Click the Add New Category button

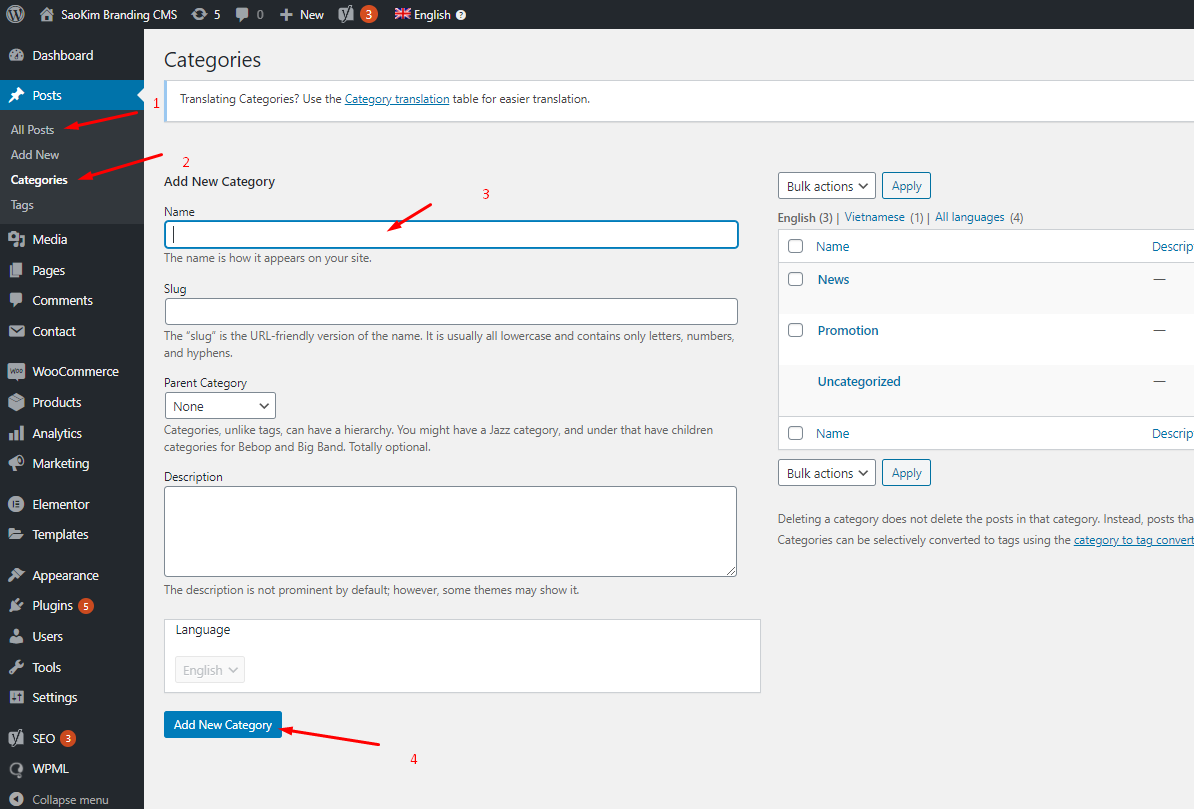pyautogui.click(x=223, y=725)
